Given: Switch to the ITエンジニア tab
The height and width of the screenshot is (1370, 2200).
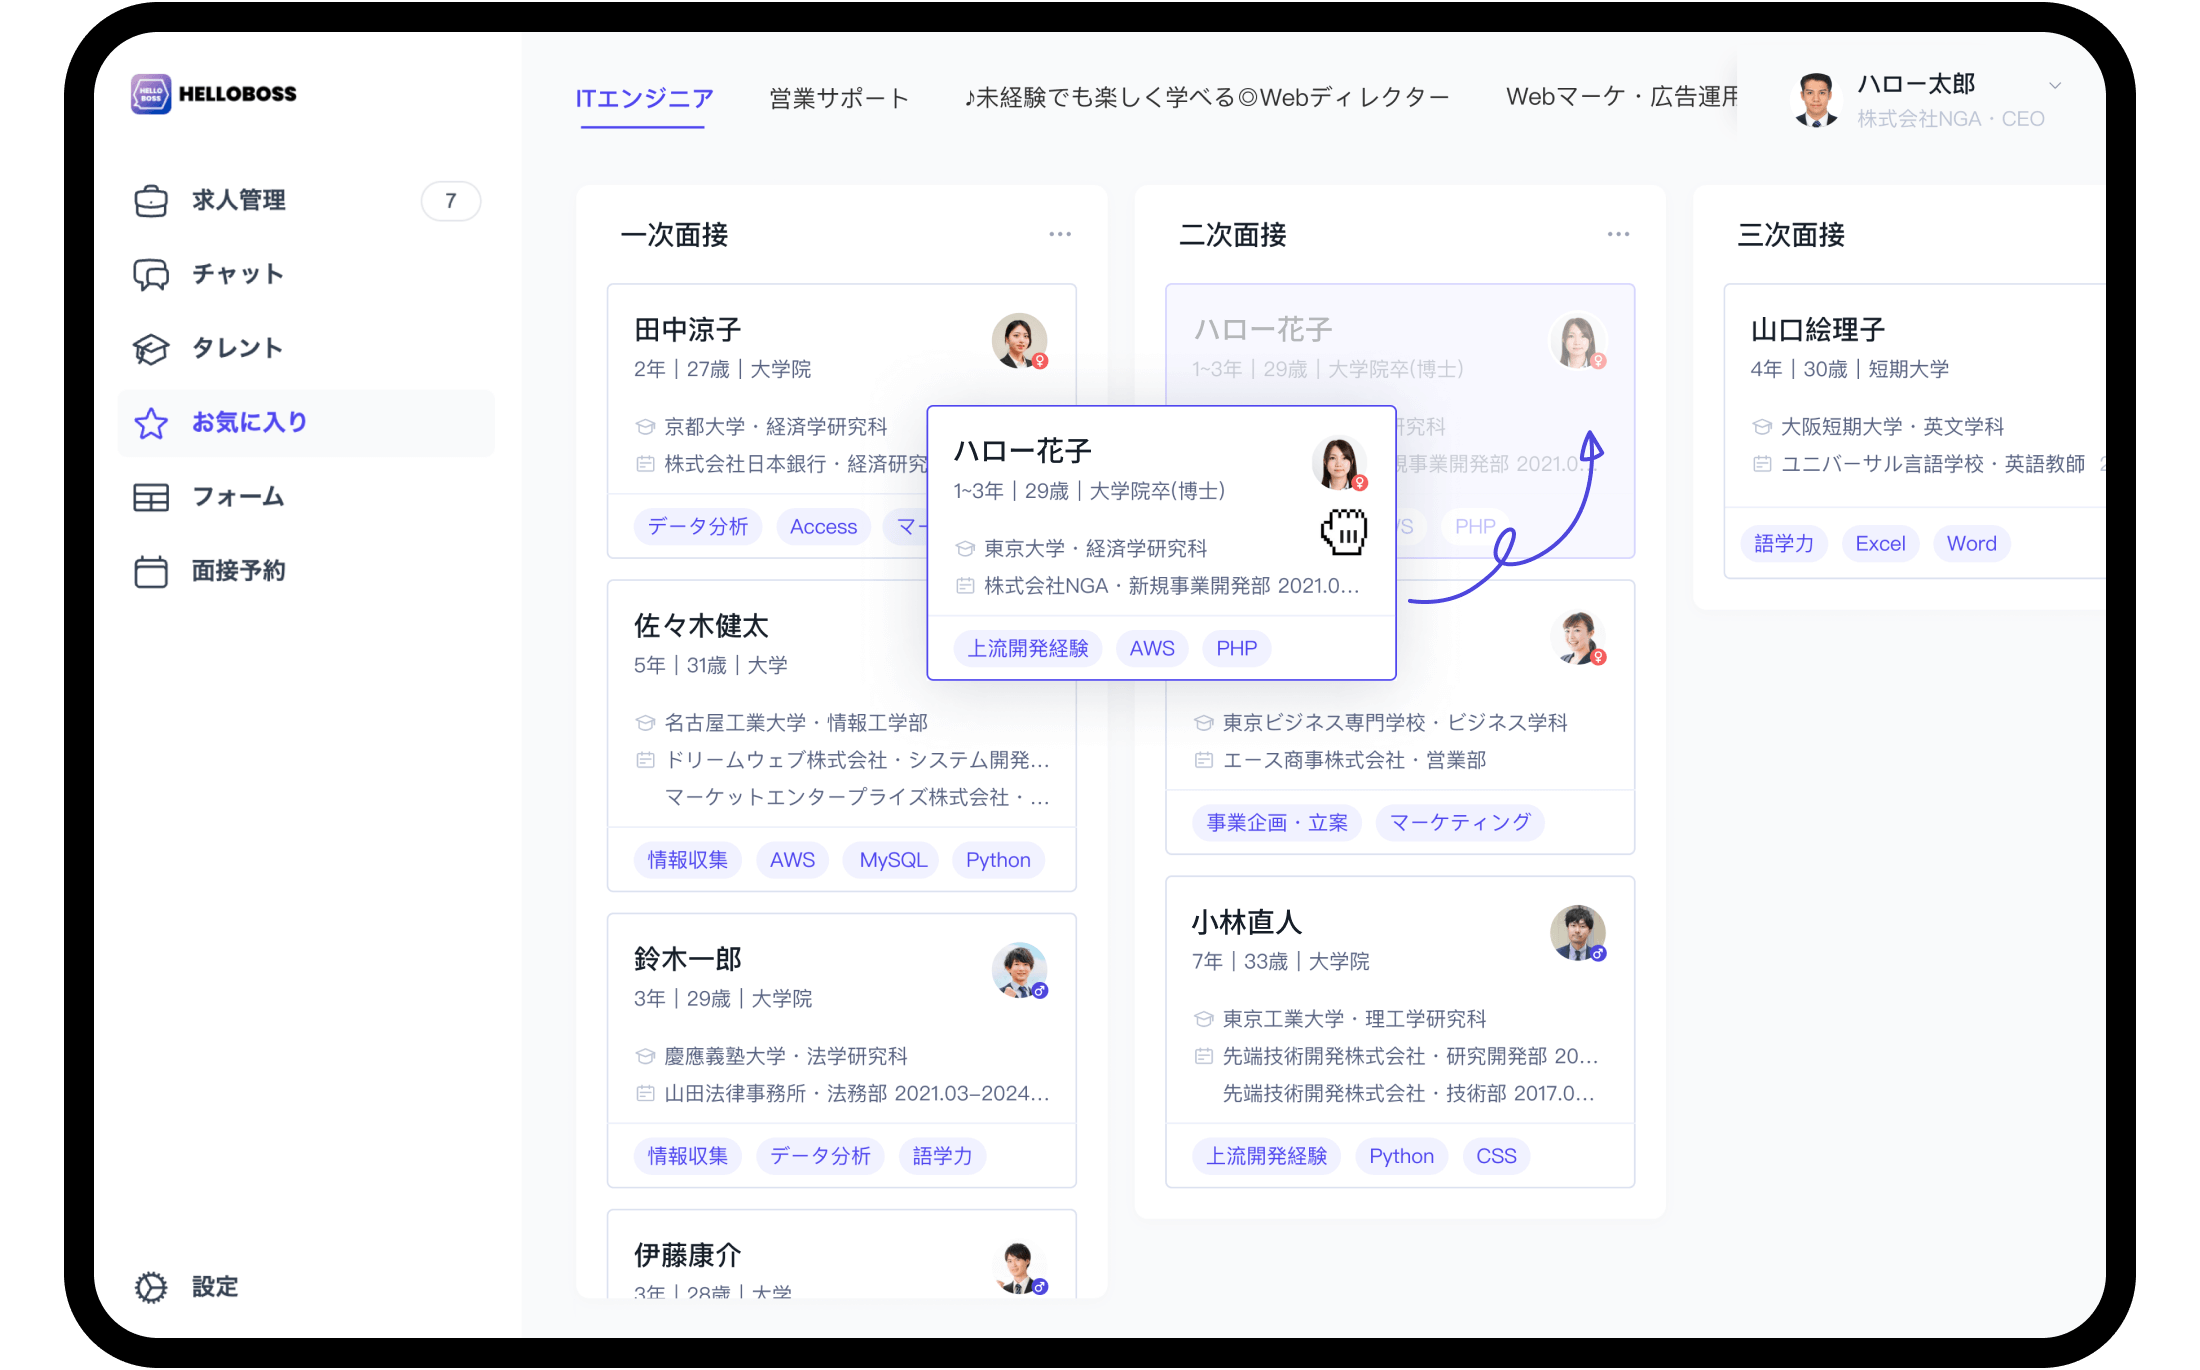Looking at the screenshot, I should point(644,98).
